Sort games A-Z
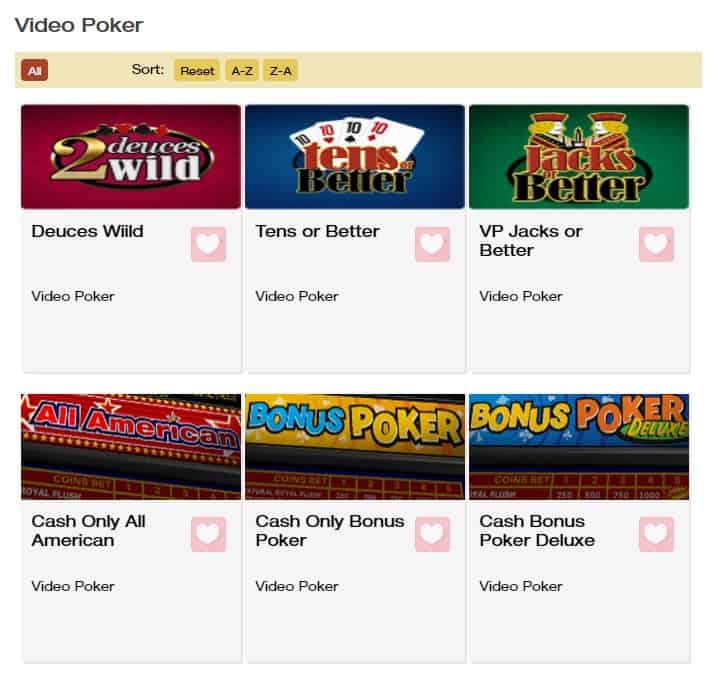 click(242, 70)
